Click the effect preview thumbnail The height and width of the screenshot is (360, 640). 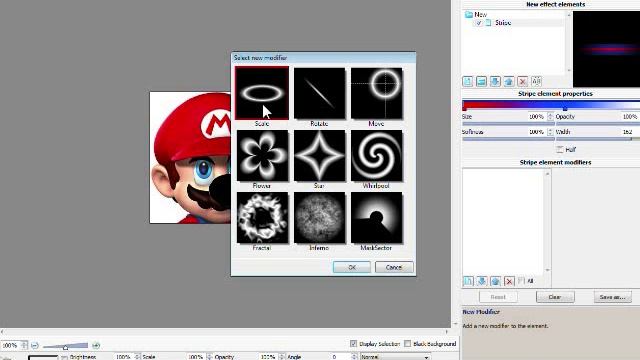click(x=606, y=49)
